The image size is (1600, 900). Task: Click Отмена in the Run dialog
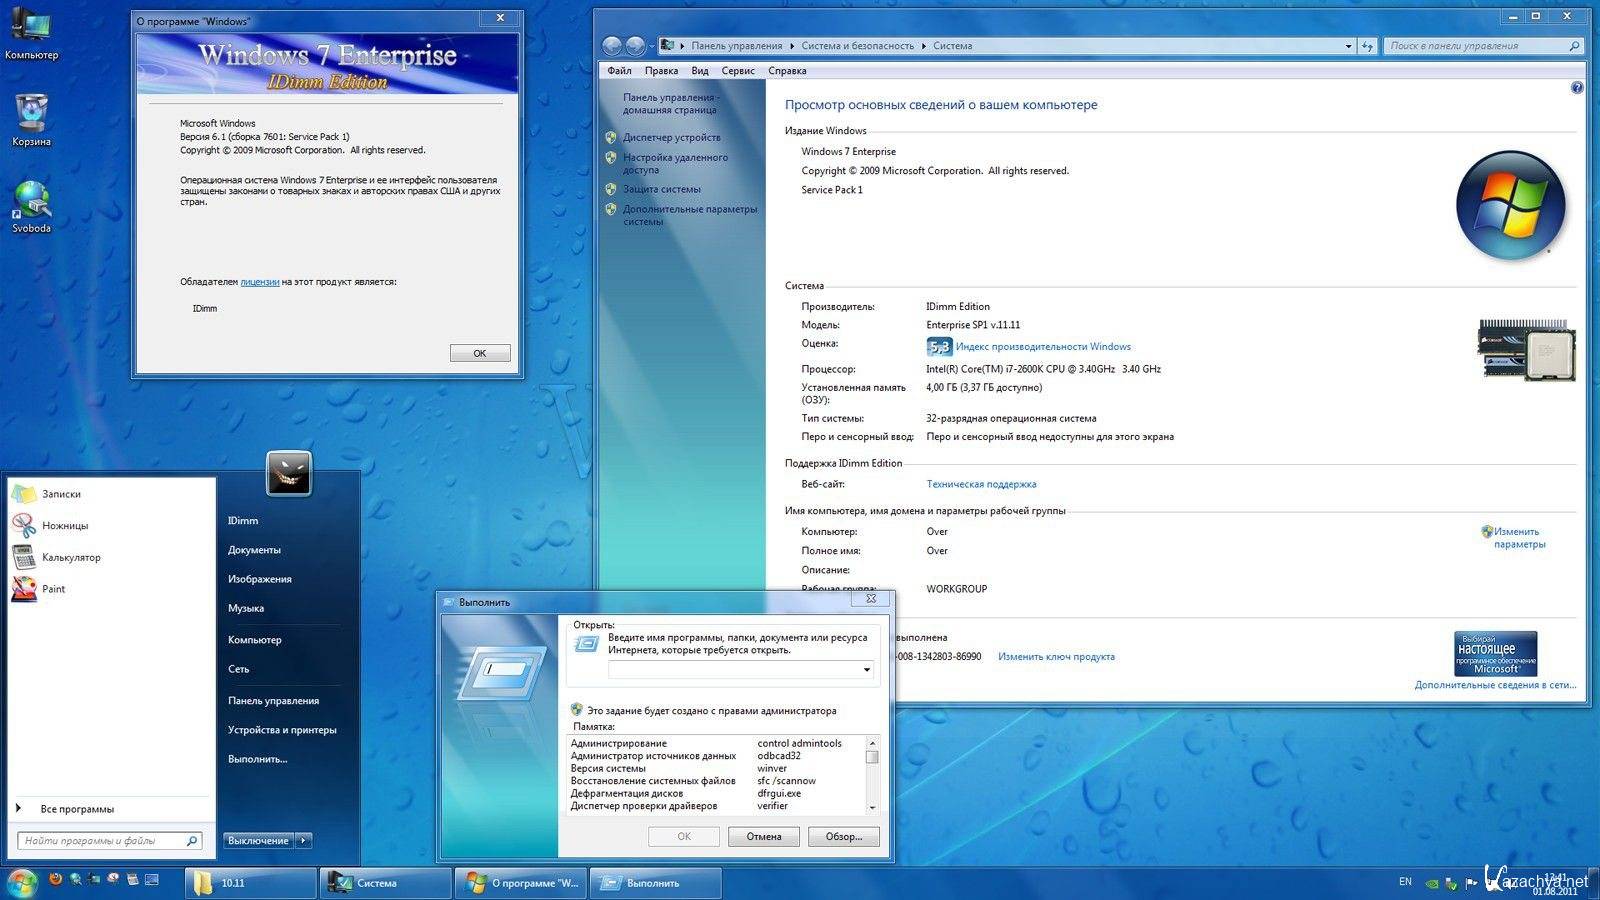click(764, 837)
